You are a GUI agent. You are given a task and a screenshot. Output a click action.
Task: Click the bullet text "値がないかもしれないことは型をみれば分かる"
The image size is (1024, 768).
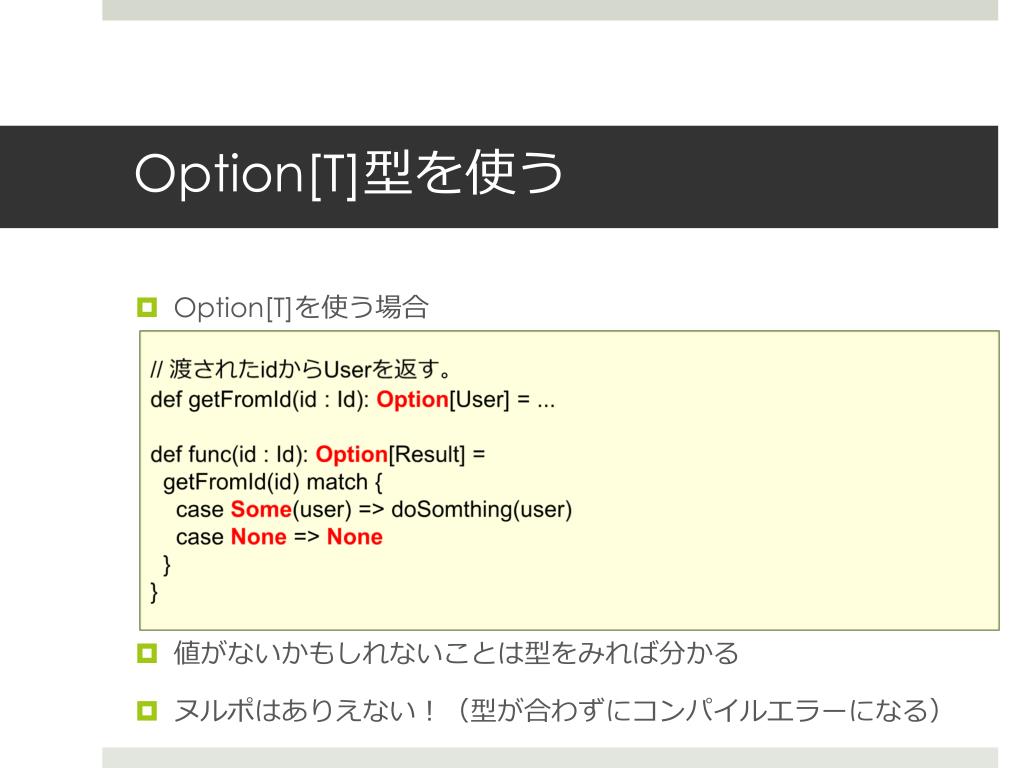point(456,656)
